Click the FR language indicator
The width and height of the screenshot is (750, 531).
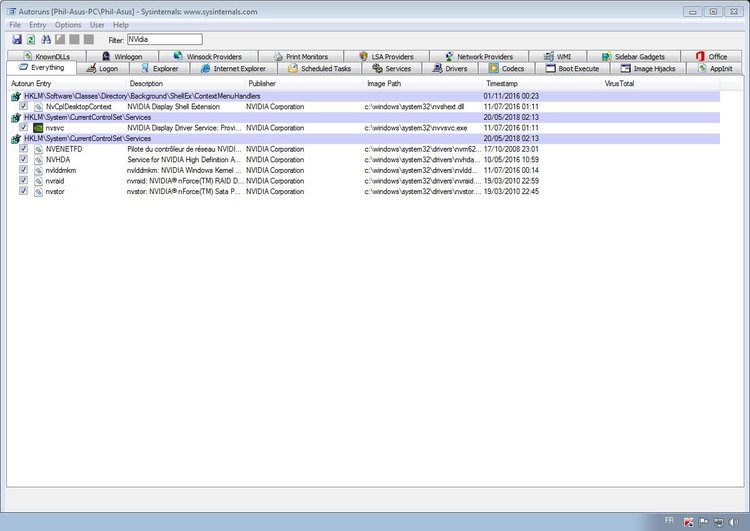click(x=669, y=520)
